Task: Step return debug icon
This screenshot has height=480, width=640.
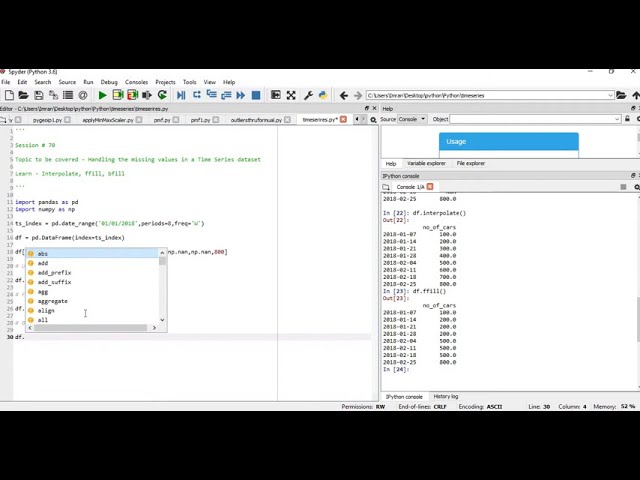Action: tap(226, 95)
